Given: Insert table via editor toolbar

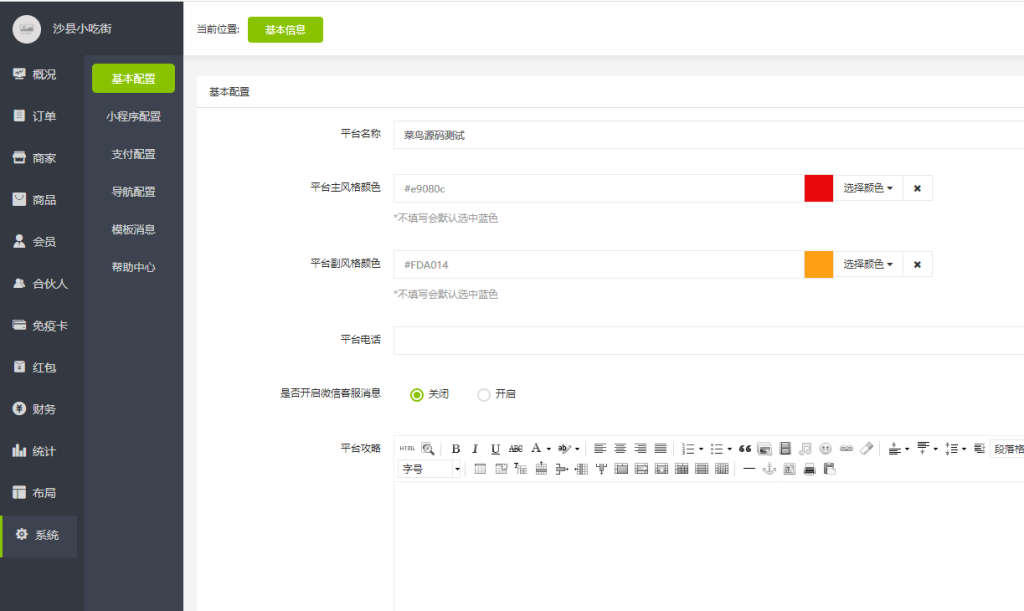Looking at the screenshot, I should (480, 469).
